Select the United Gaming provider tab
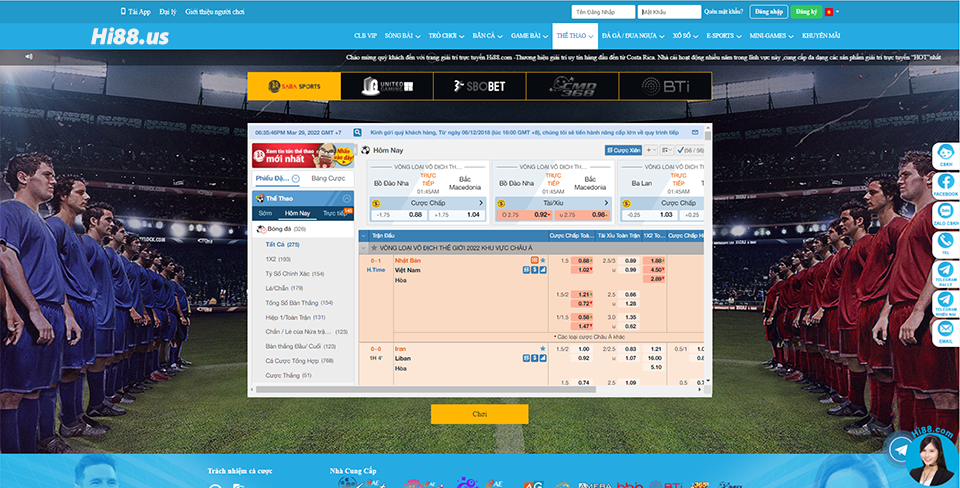Image resolution: width=960 pixels, height=488 pixels. click(x=387, y=86)
